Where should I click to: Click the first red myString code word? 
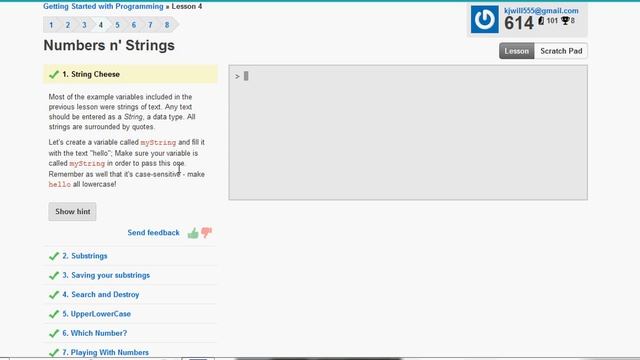click(x=158, y=143)
